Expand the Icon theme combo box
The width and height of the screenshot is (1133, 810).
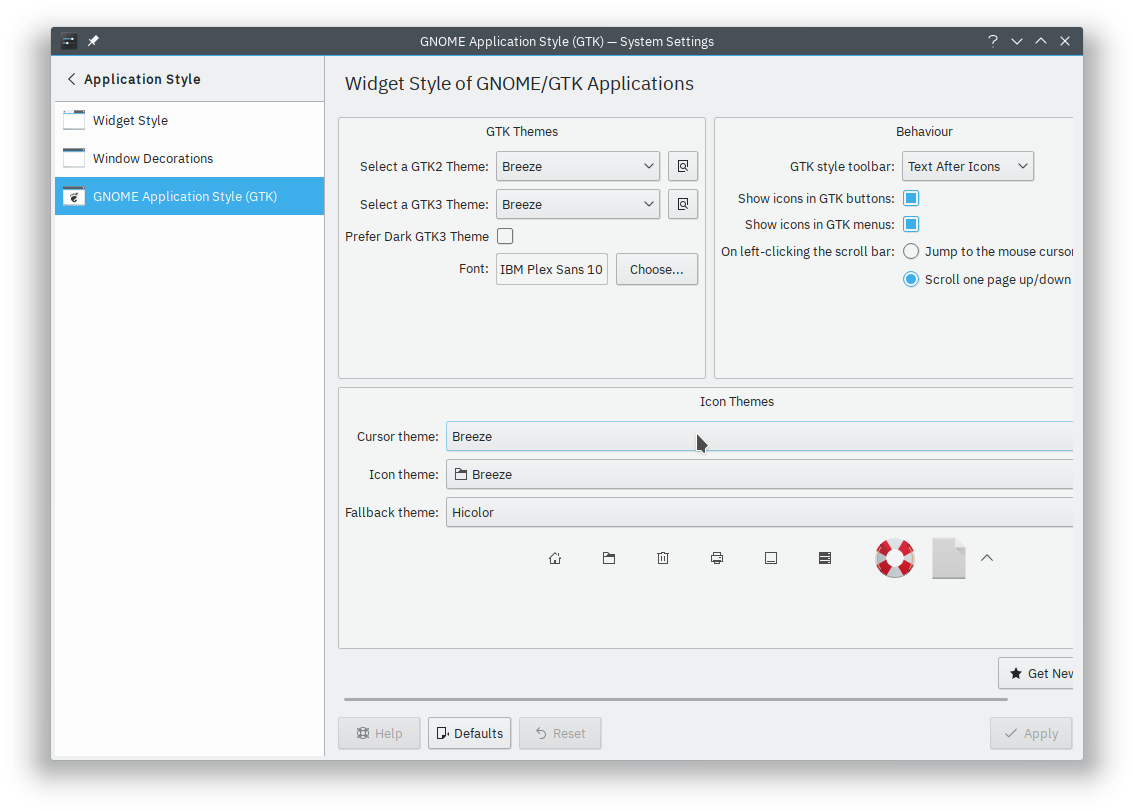[x=760, y=474]
